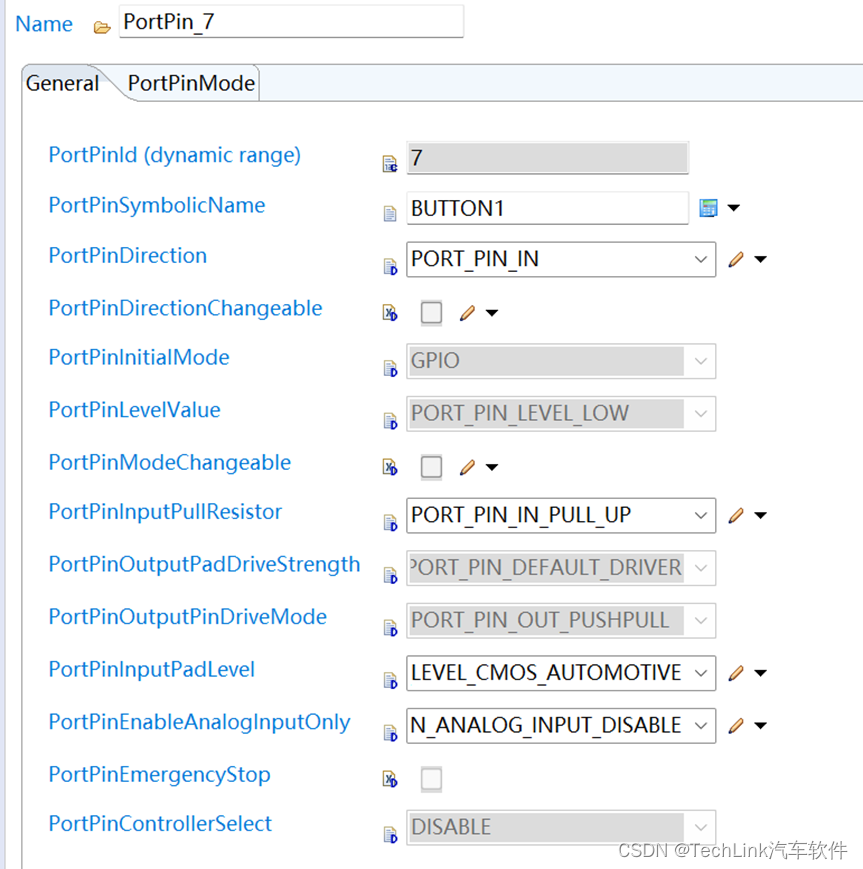Open the PortPinInputPadLevel LEVEL_CMOS_AUTOMOTIVE dropdown
Viewport: 863px width, 869px height.
[561, 673]
